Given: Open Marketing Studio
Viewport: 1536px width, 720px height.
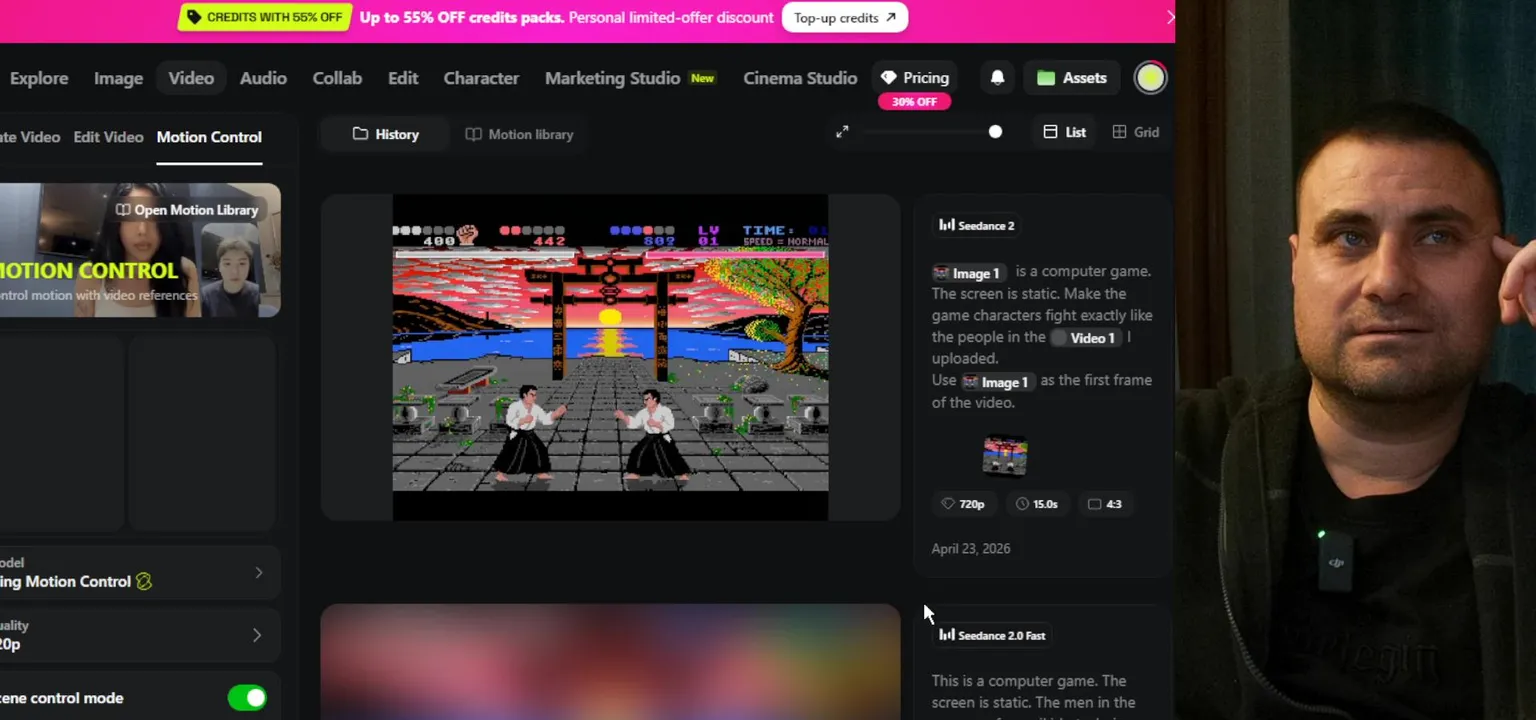Looking at the screenshot, I should [629, 78].
